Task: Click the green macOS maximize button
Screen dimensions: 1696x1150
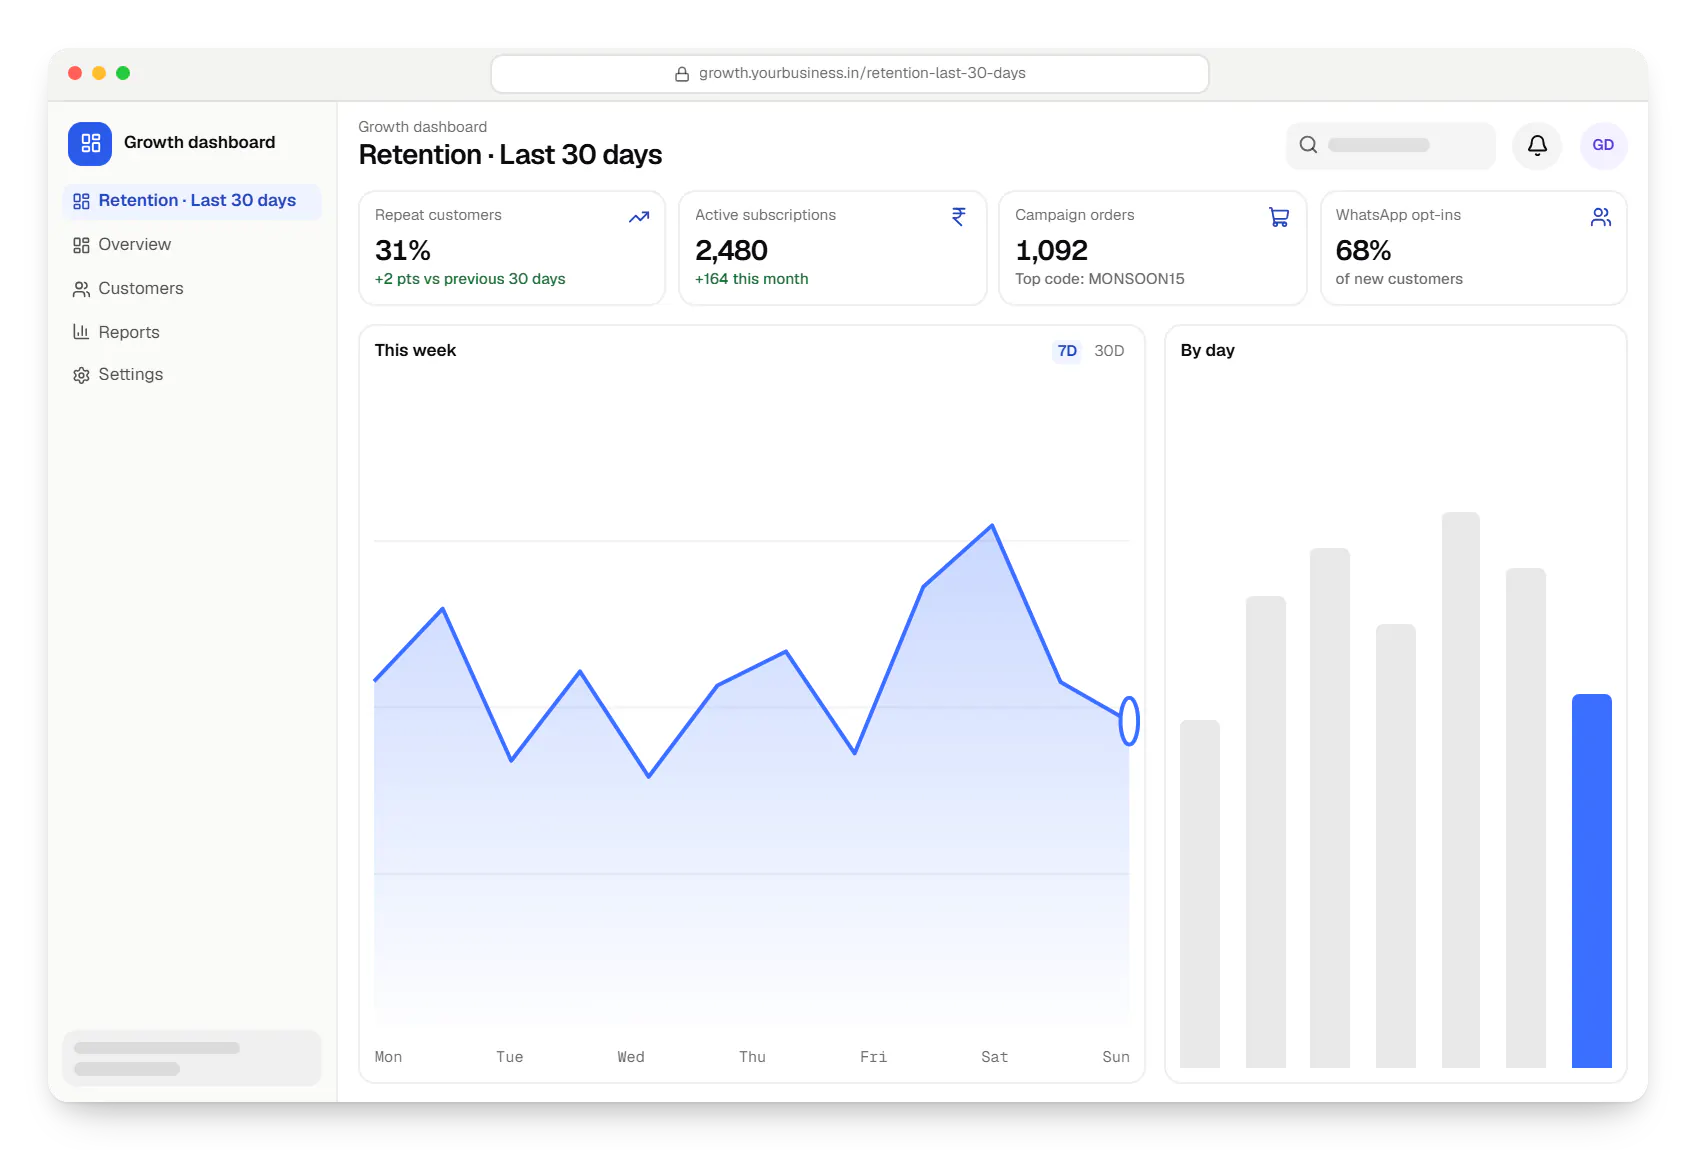Action: click(x=123, y=73)
